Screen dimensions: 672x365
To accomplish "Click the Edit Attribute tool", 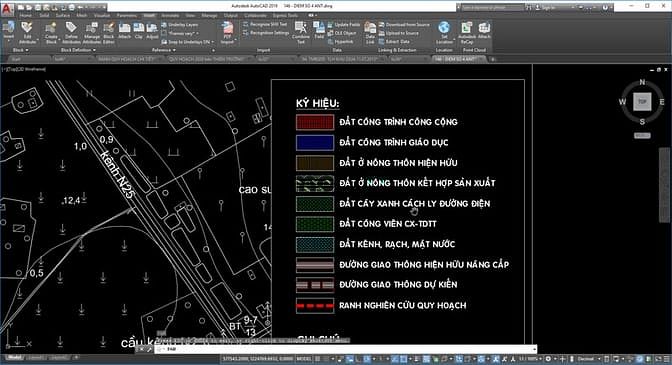I will (x=27, y=33).
